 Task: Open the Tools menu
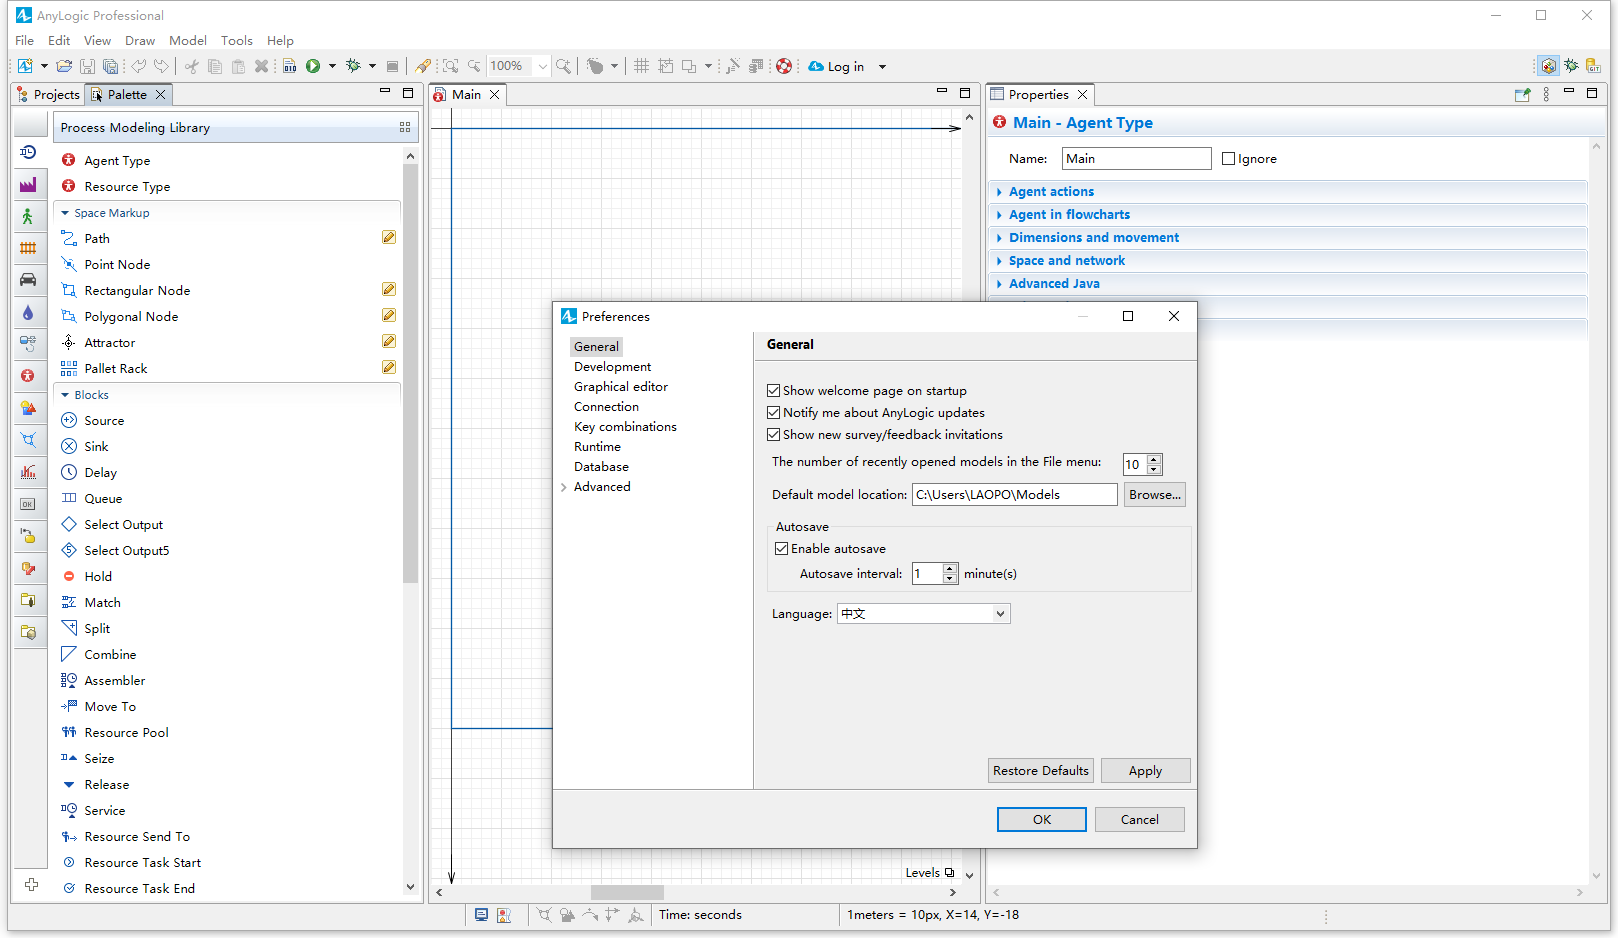pyautogui.click(x=237, y=40)
